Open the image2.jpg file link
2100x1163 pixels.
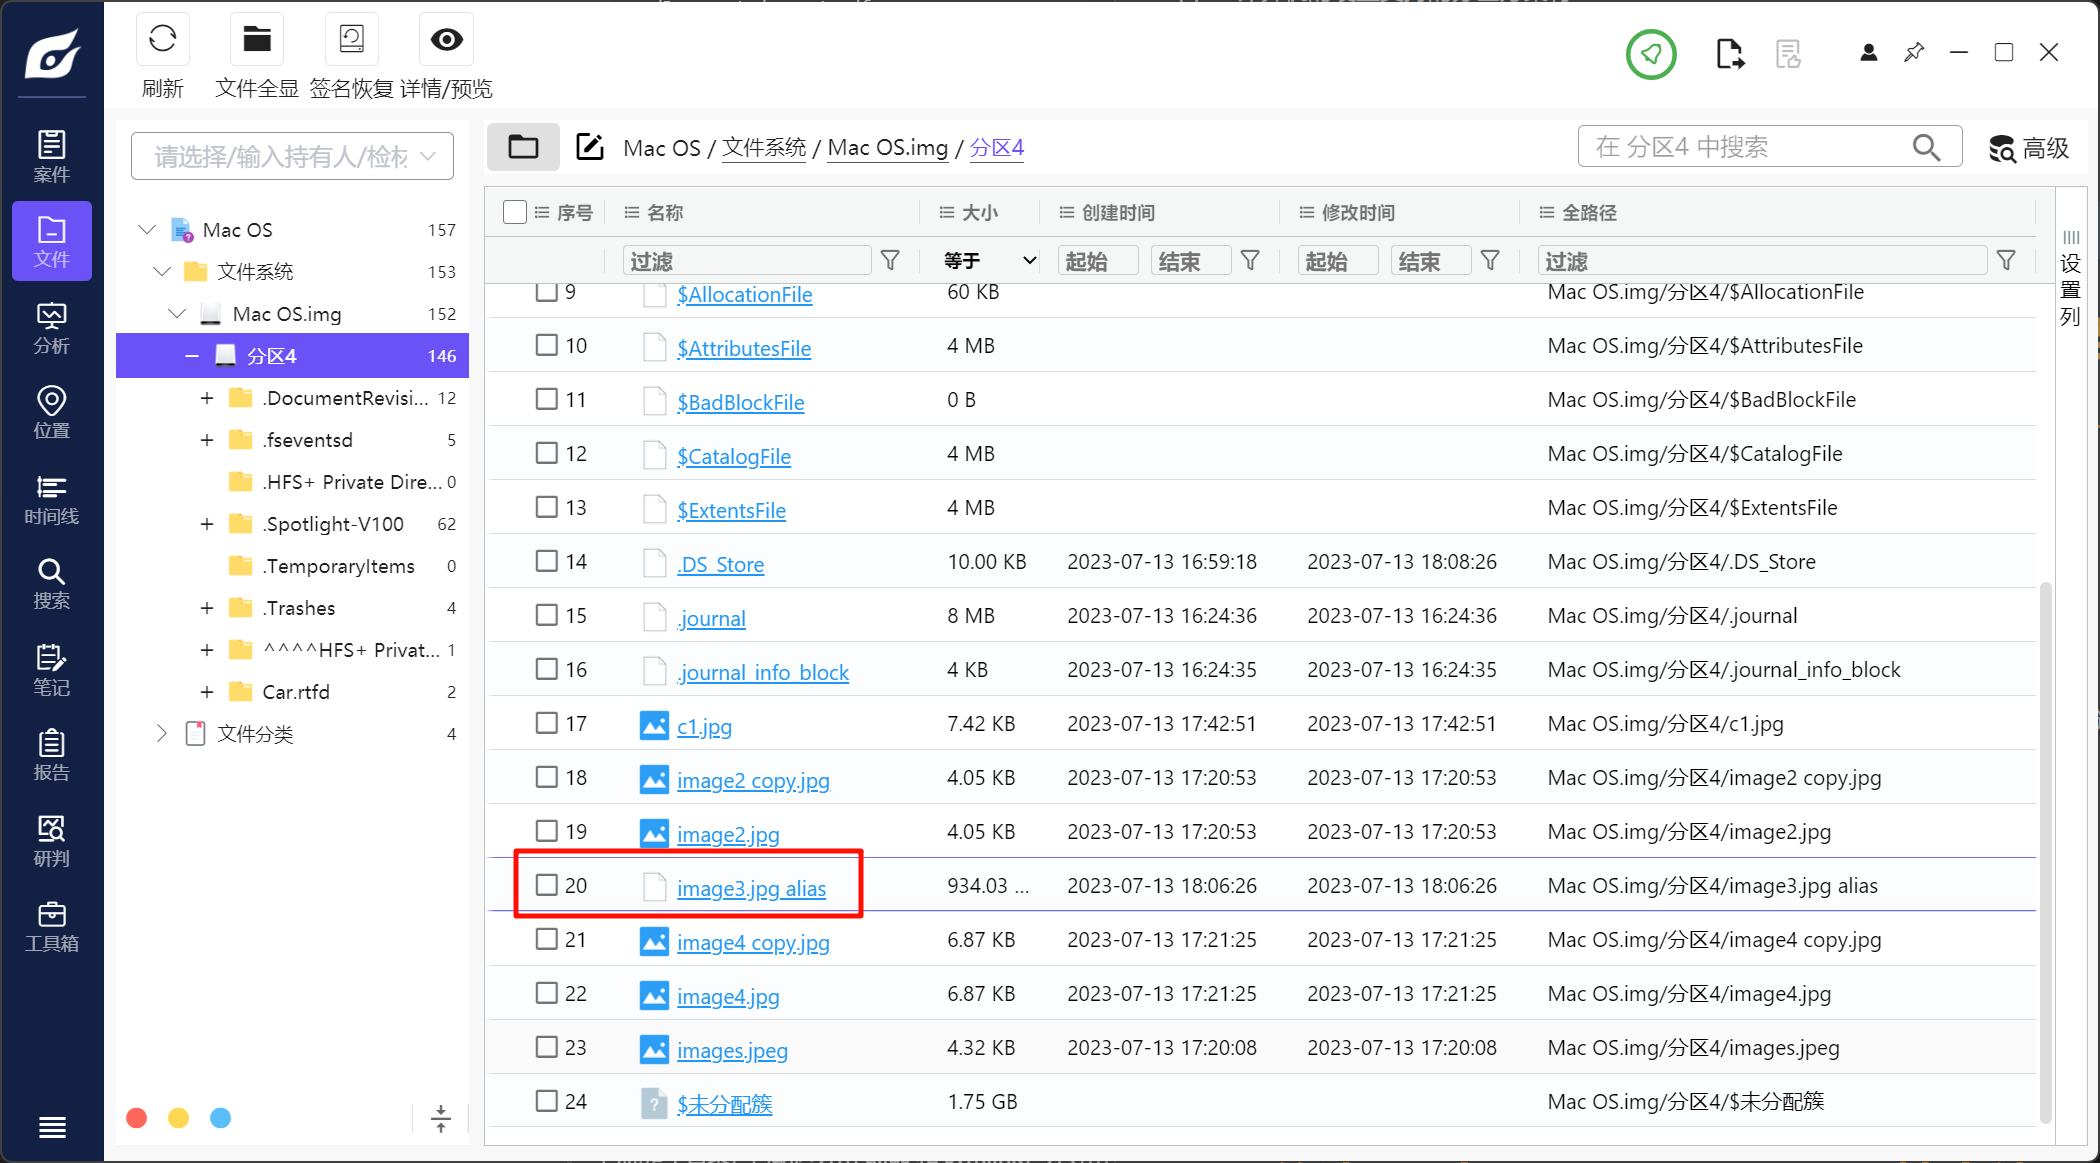[728, 834]
